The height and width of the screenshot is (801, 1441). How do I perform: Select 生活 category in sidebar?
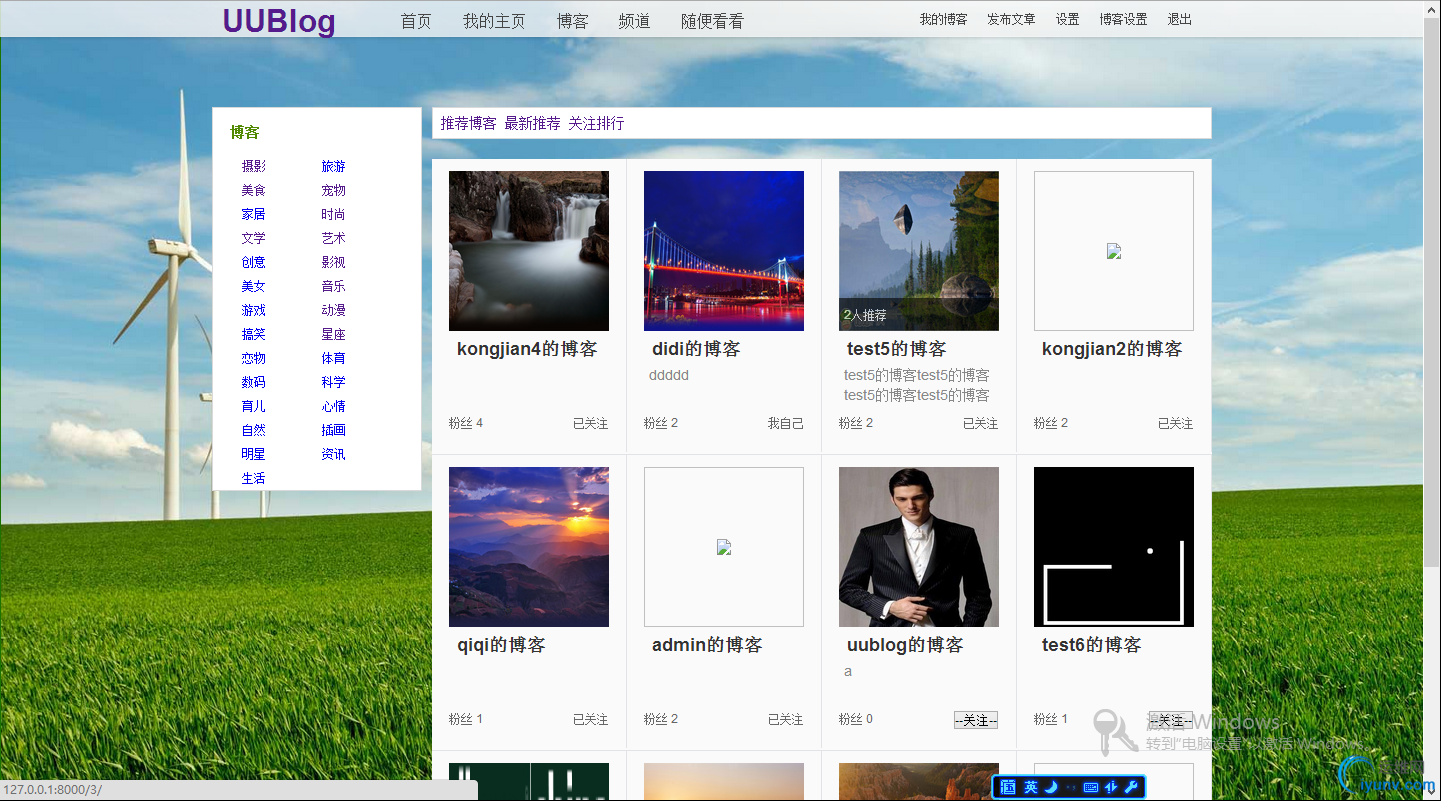click(x=253, y=478)
